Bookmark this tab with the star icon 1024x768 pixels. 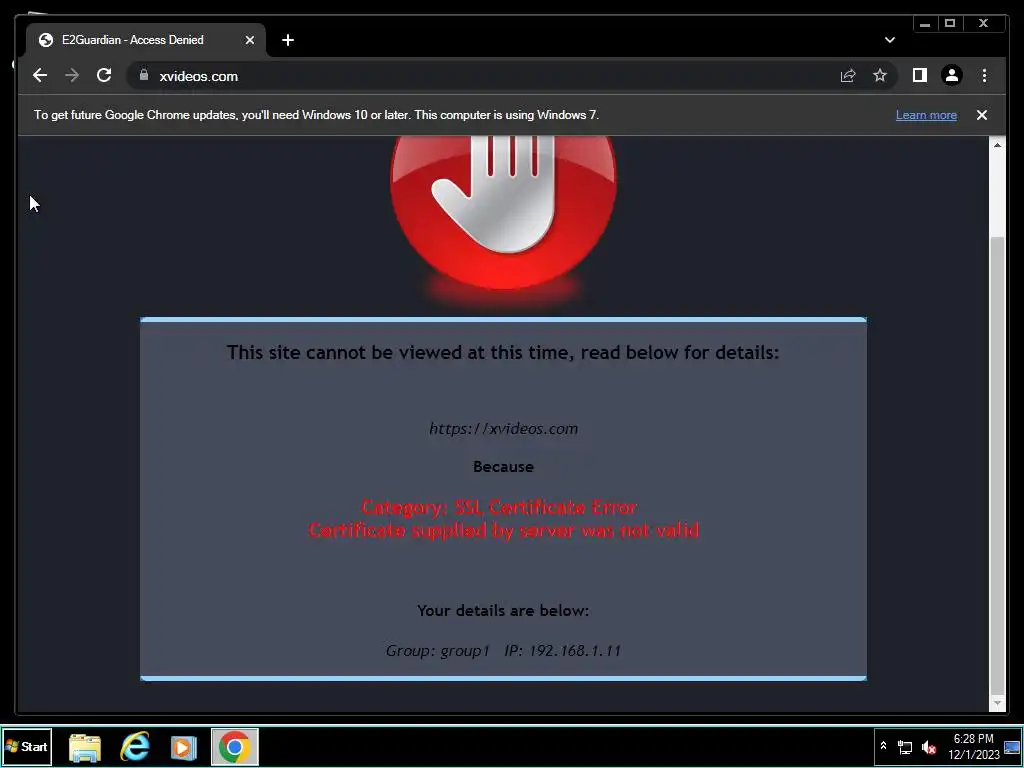[880, 76]
